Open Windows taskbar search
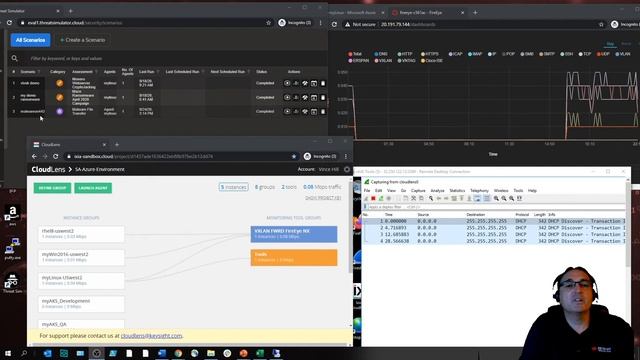The image size is (640, 360). (24, 353)
